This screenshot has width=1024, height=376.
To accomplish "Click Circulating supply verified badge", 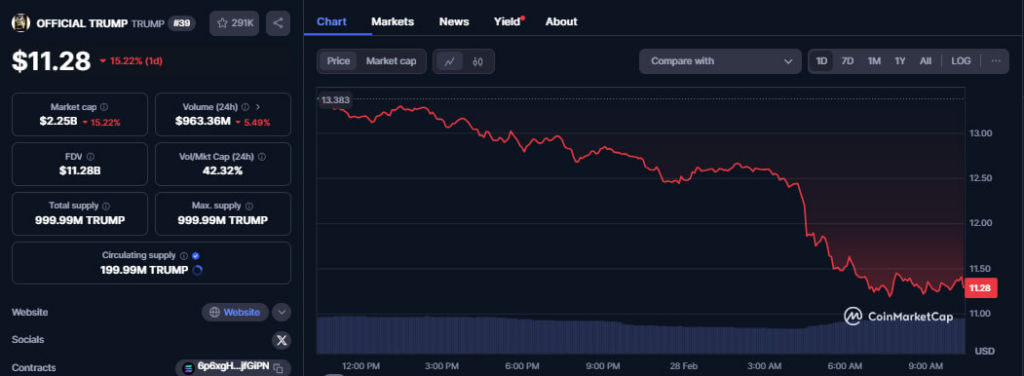I will (x=196, y=256).
